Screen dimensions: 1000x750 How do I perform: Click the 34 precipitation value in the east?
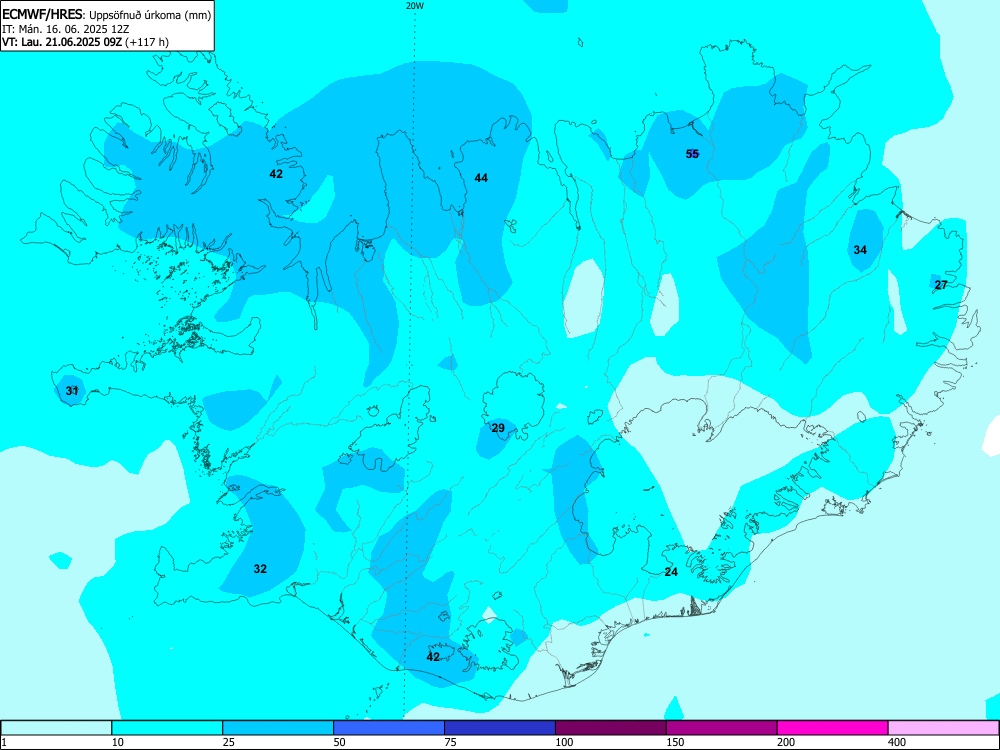(860, 250)
